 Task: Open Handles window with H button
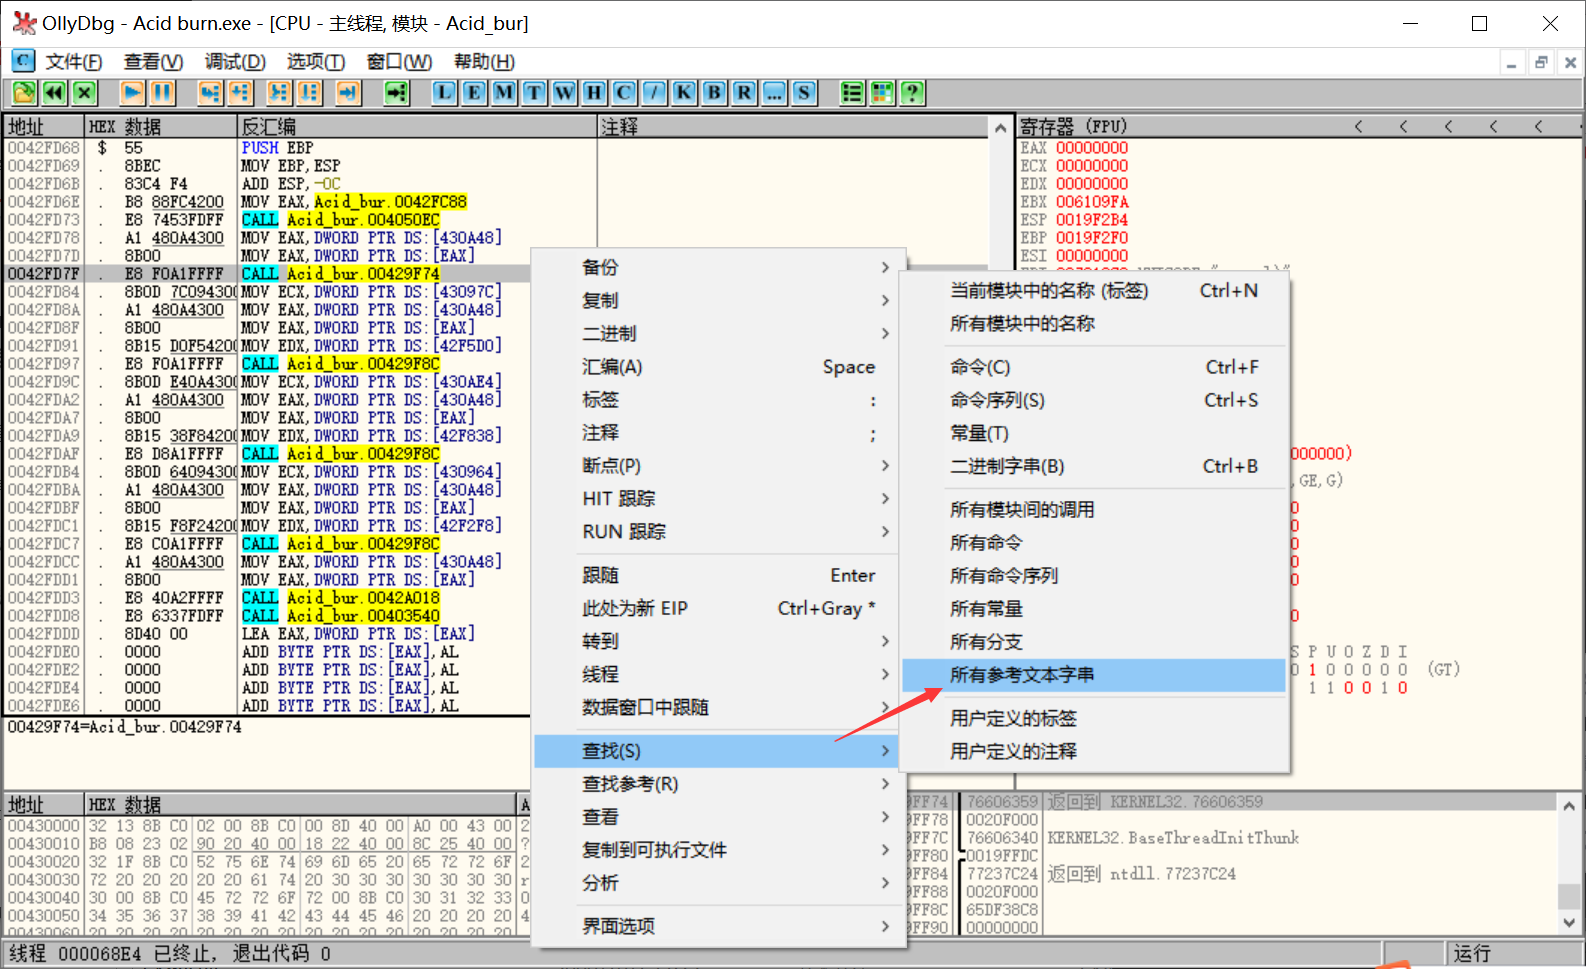point(594,93)
